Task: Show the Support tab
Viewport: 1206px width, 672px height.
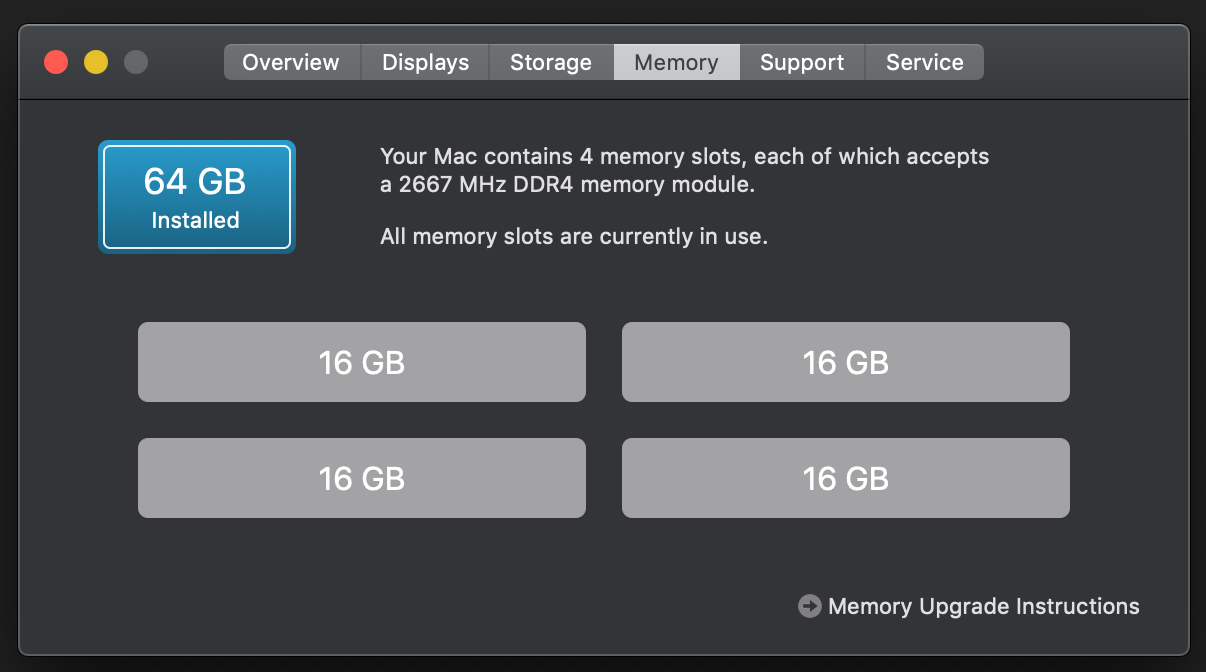Action: coord(802,62)
